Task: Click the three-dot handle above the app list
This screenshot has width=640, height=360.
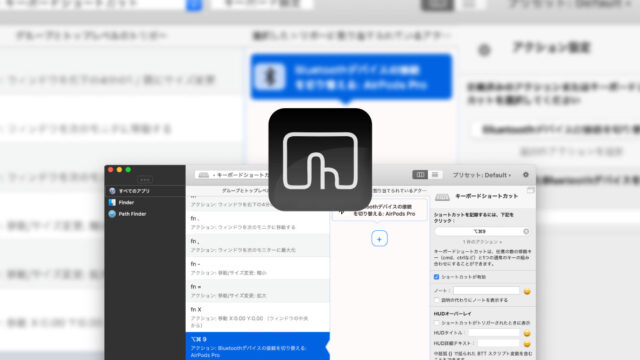Action: click(x=145, y=180)
